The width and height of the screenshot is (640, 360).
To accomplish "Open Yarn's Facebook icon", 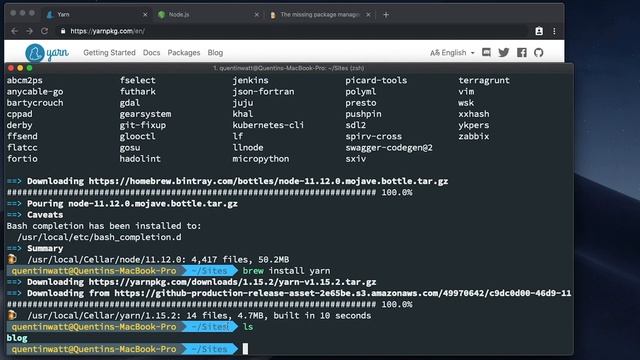I will [522, 52].
